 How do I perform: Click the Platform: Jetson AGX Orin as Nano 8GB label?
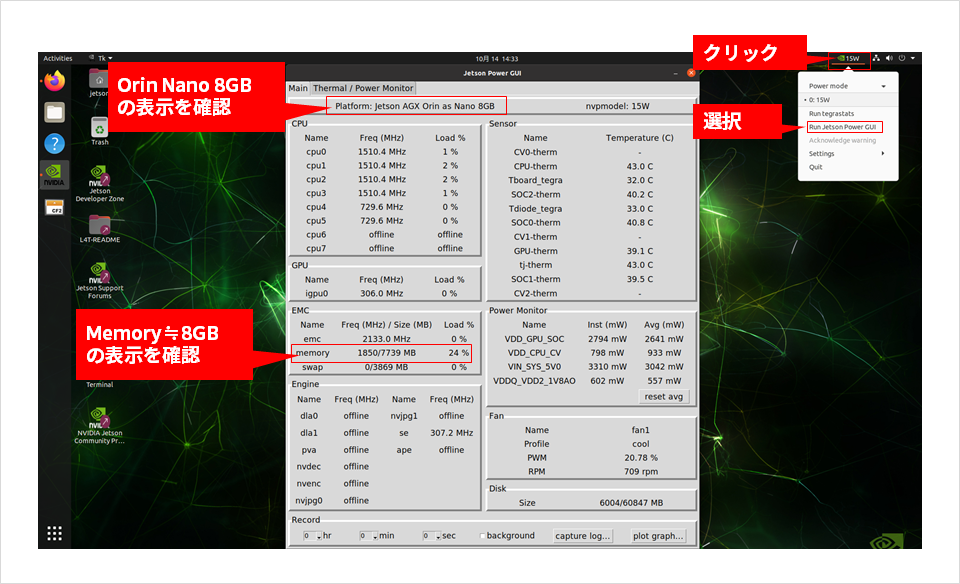(x=414, y=106)
